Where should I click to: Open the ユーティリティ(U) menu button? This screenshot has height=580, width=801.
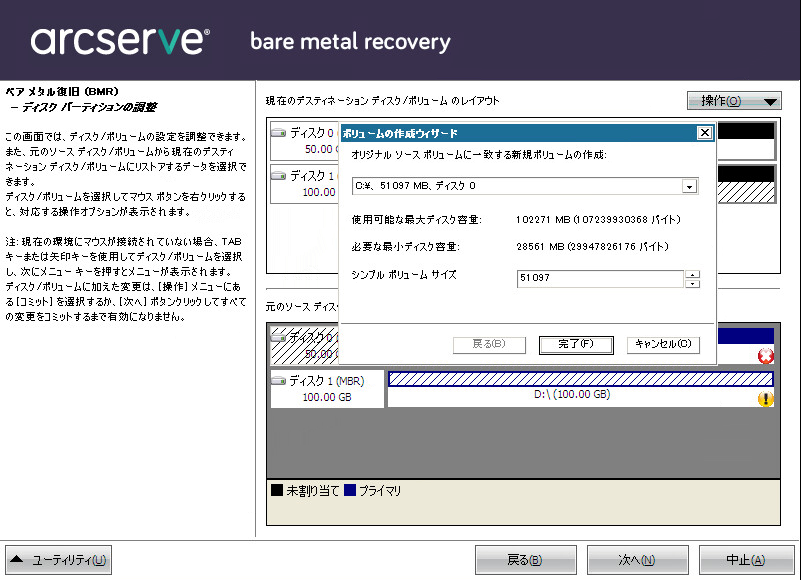click(58, 560)
